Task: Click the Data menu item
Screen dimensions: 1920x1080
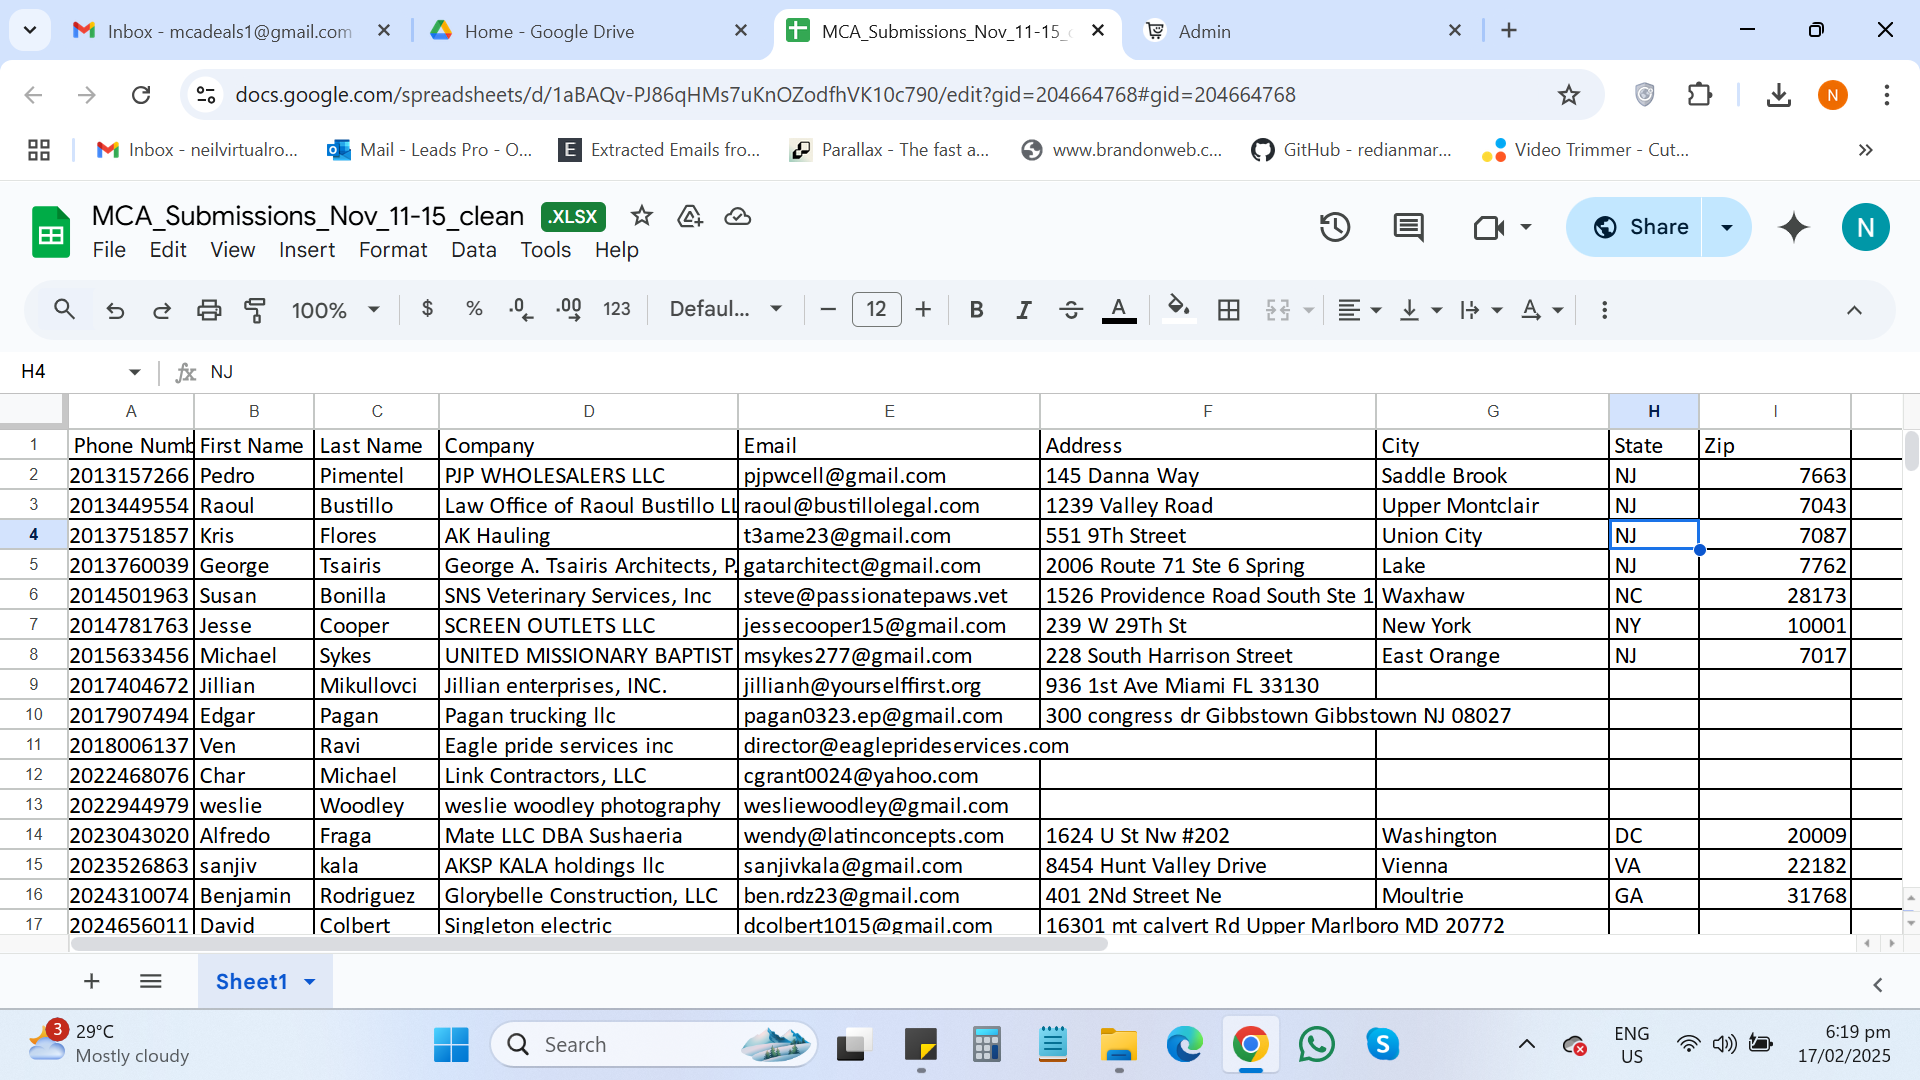Action: pos(472,251)
